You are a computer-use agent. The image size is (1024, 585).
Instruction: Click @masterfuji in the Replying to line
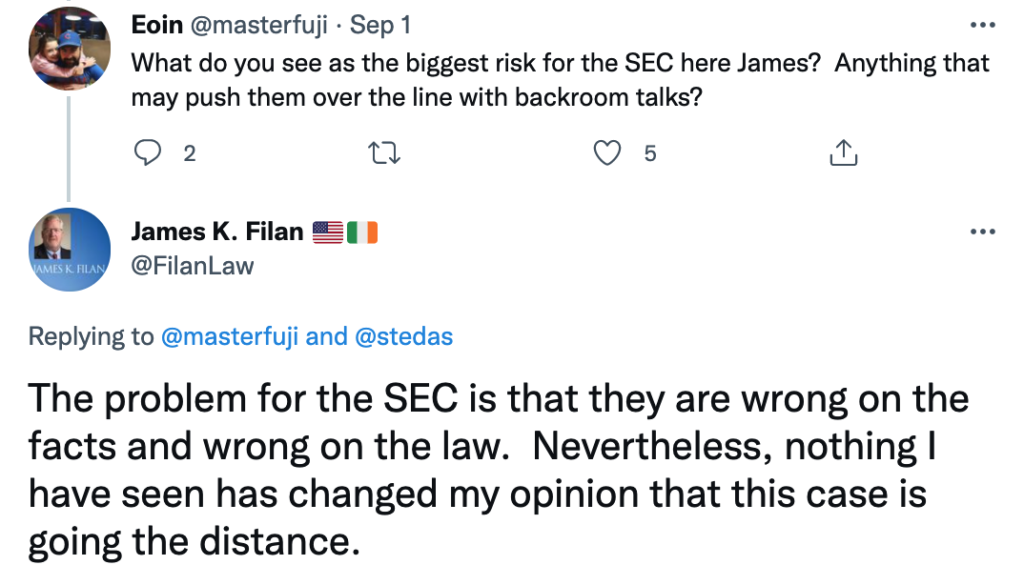point(230,337)
